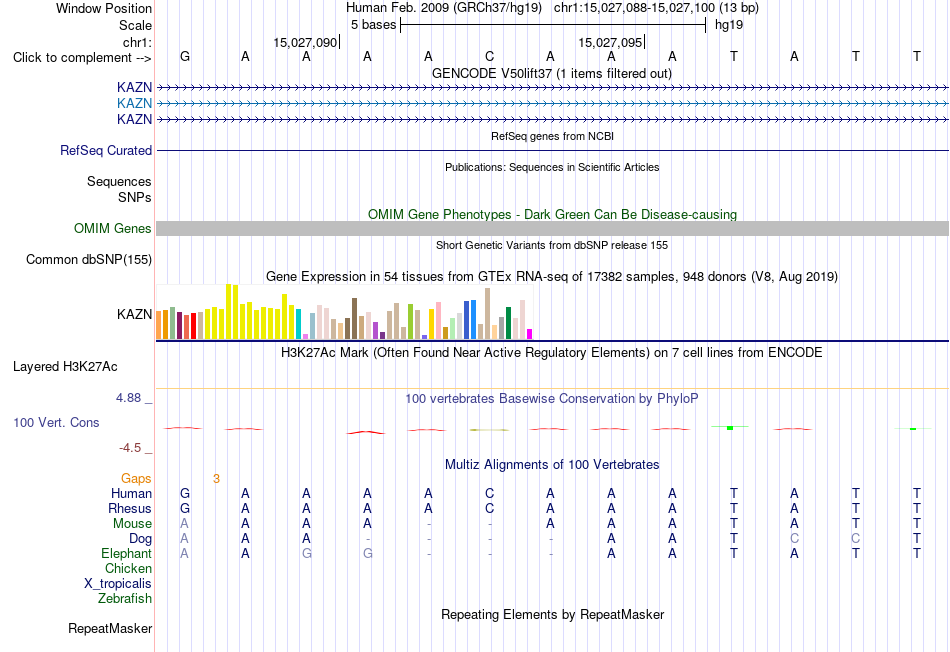Click the orange gap count "3"
Screen dimensions: 950x652
[x=216, y=479]
